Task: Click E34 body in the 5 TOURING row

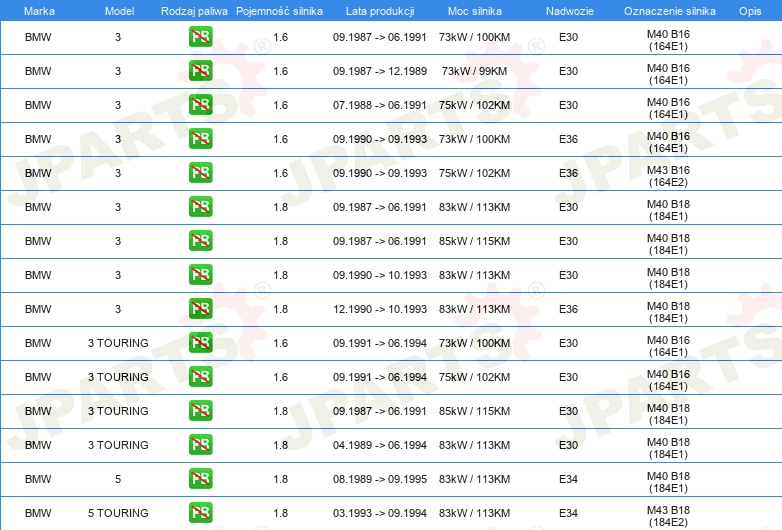Action: 568,513
